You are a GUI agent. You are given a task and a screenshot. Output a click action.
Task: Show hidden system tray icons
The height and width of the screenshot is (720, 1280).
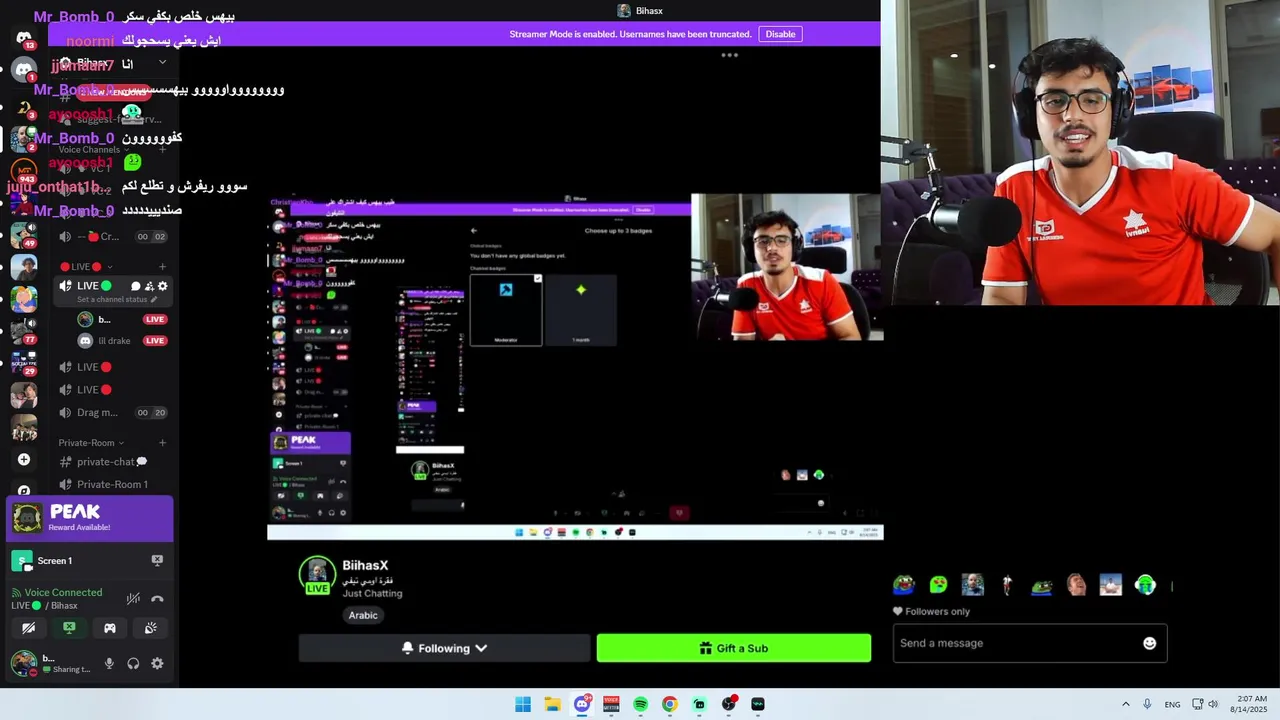(1125, 704)
